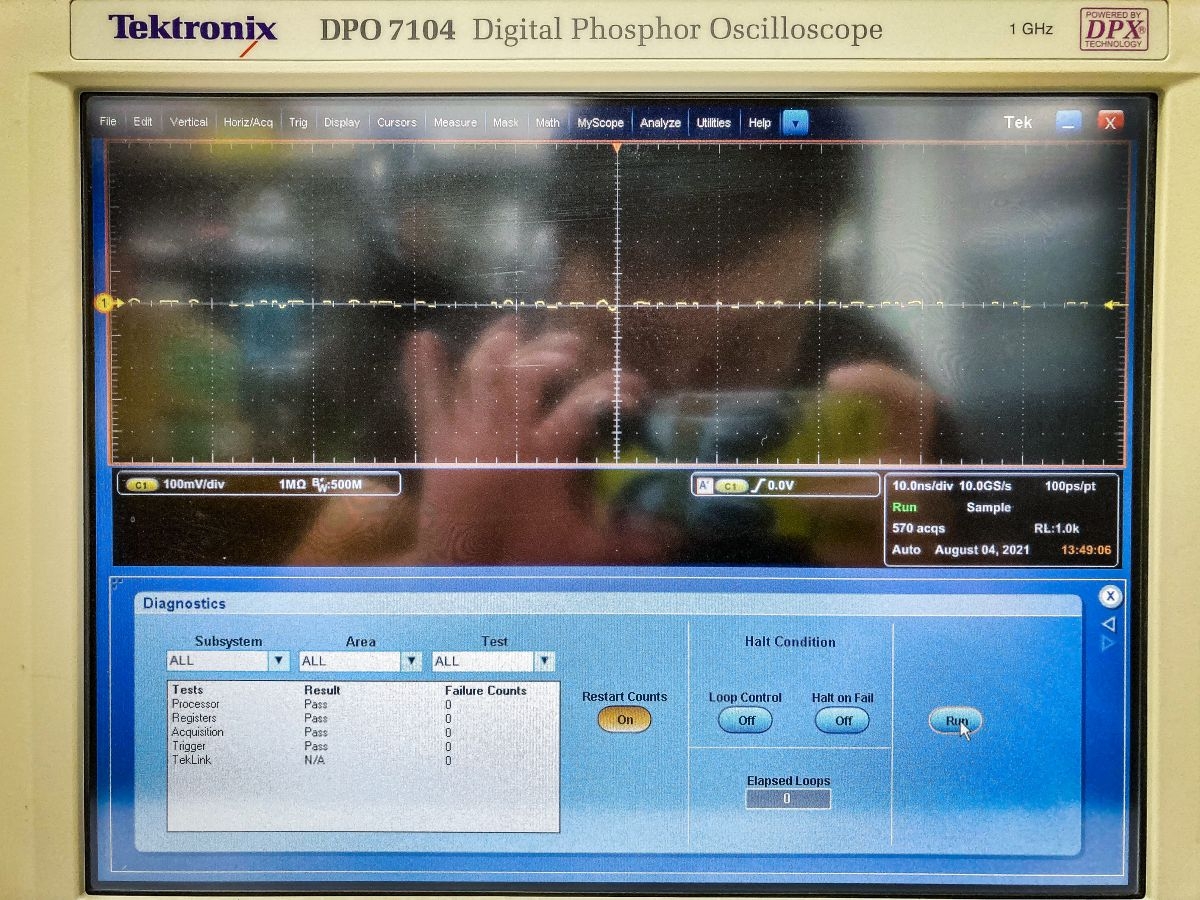1200x900 pixels.
Task: Click the 500M bandwidth limit readout
Action: click(338, 485)
